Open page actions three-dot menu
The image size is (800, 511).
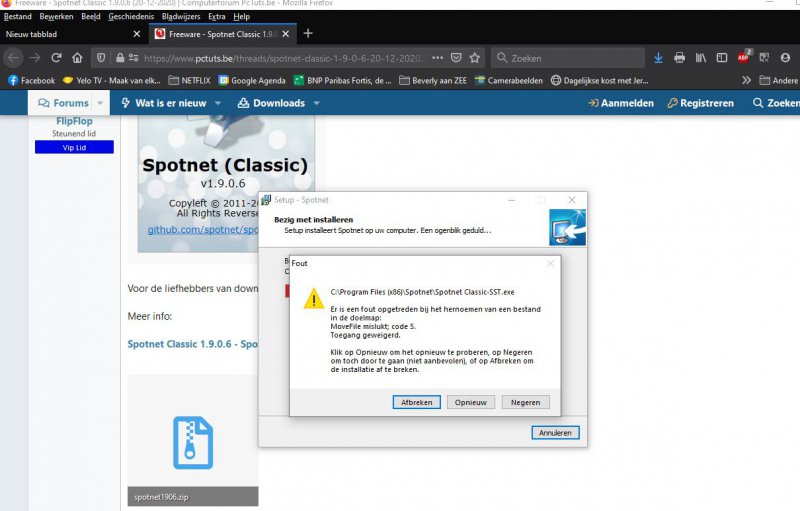tap(437, 58)
